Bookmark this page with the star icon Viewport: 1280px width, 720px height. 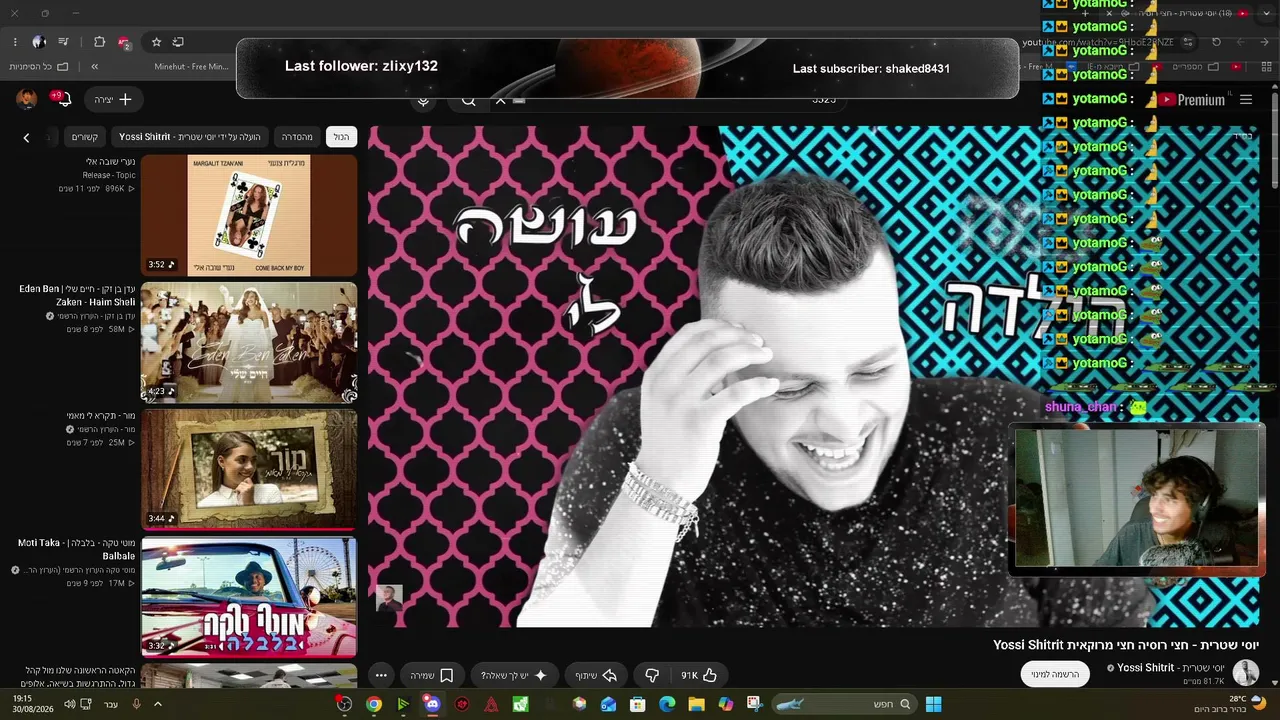[x=156, y=42]
